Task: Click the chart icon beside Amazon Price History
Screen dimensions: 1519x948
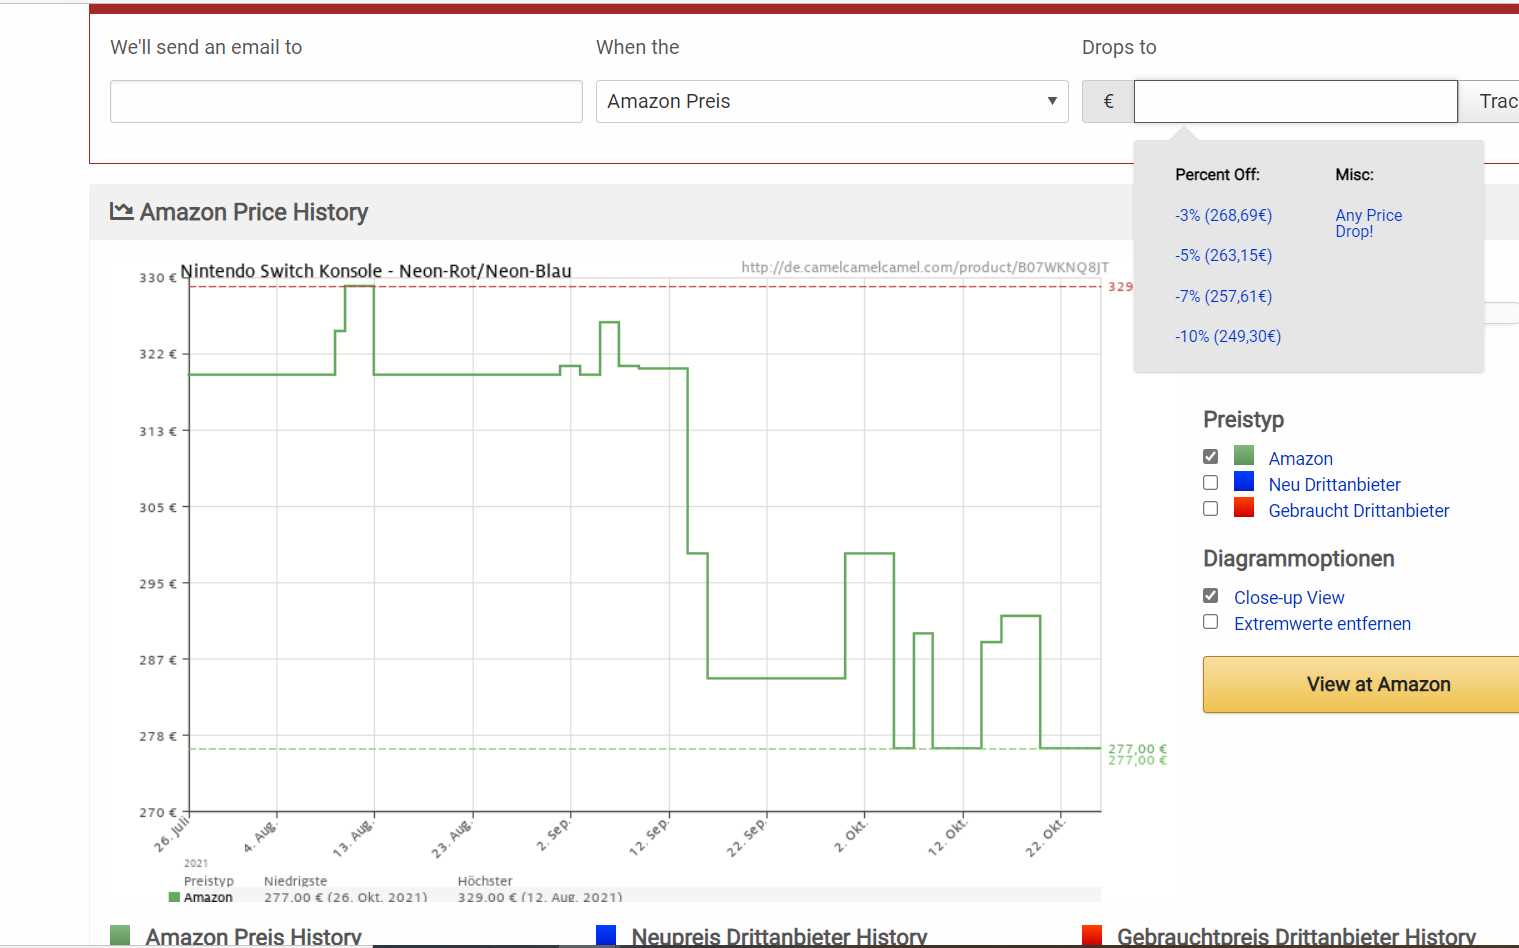Action: pyautogui.click(x=122, y=211)
